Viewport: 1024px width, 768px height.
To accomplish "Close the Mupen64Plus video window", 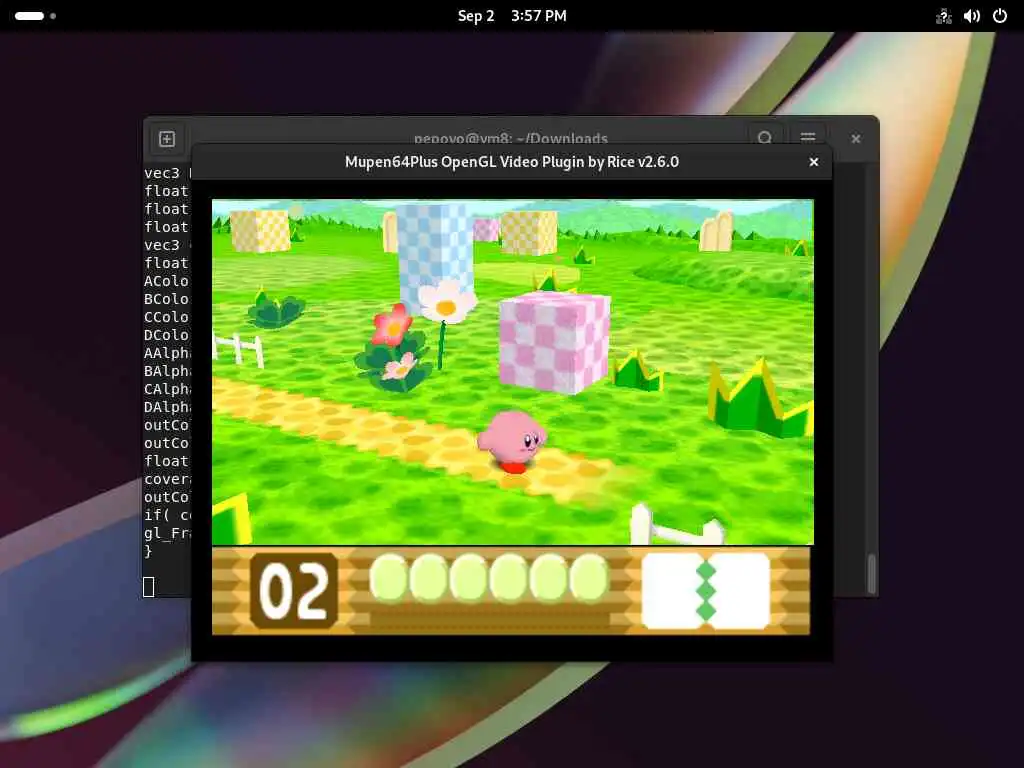I will coord(814,162).
